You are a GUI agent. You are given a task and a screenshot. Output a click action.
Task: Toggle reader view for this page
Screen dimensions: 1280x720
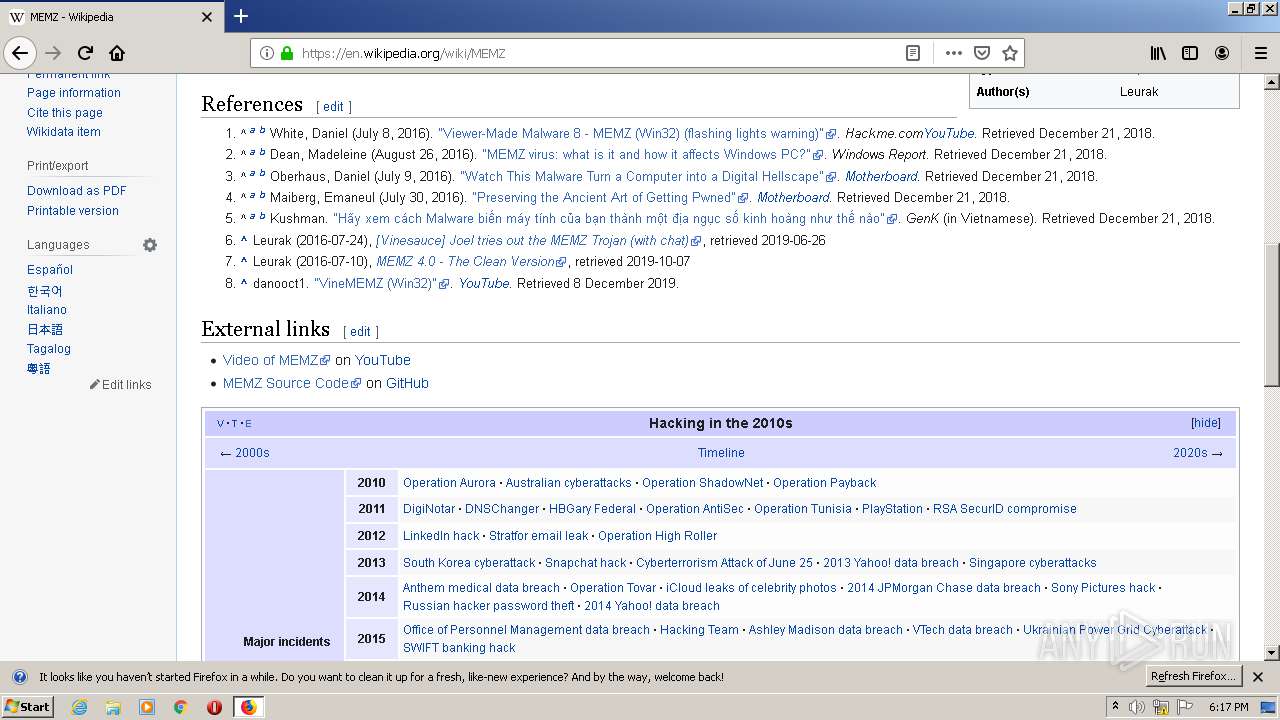click(x=913, y=53)
